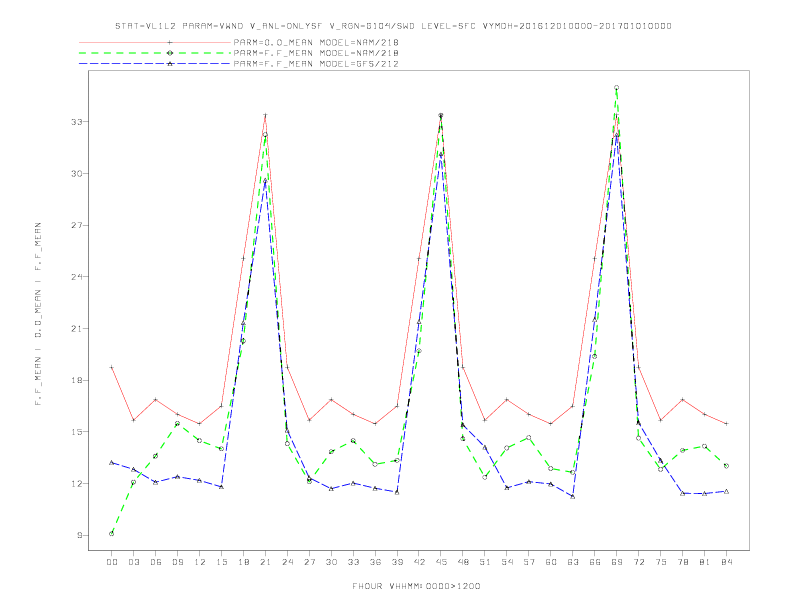Click green circle data point at hour 84

tap(726, 466)
